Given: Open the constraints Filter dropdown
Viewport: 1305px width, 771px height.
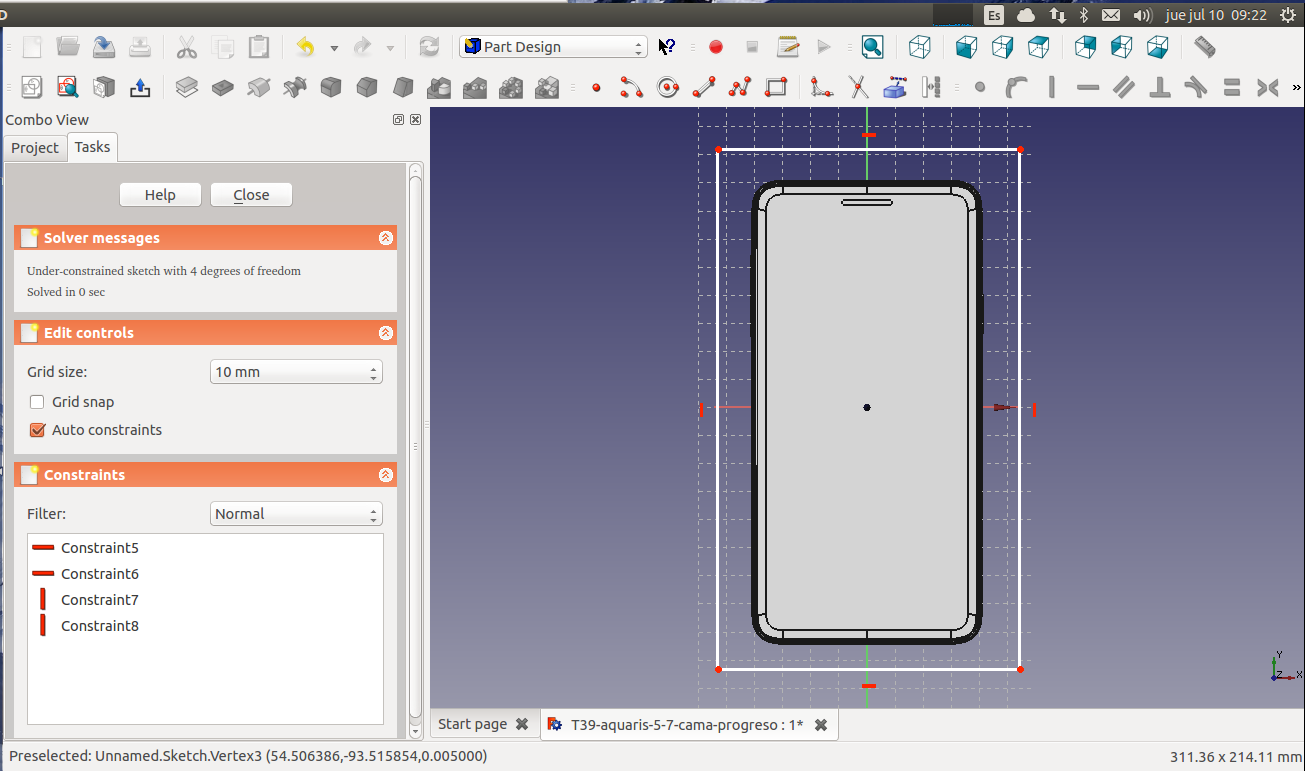Looking at the screenshot, I should tap(296, 514).
